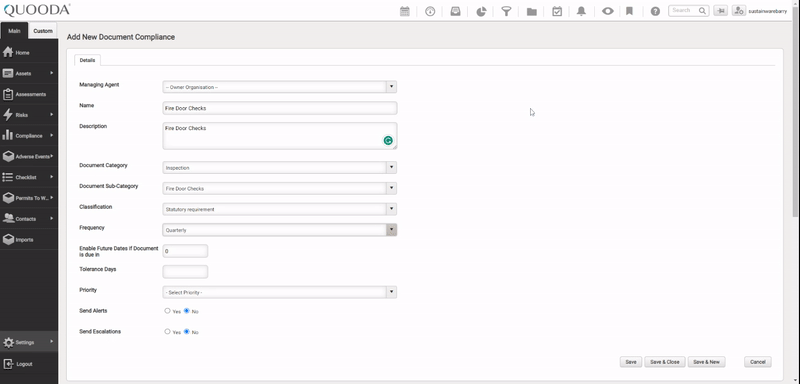Image resolution: width=800 pixels, height=384 pixels.
Task: Select the Details tab
Action: coord(87,60)
